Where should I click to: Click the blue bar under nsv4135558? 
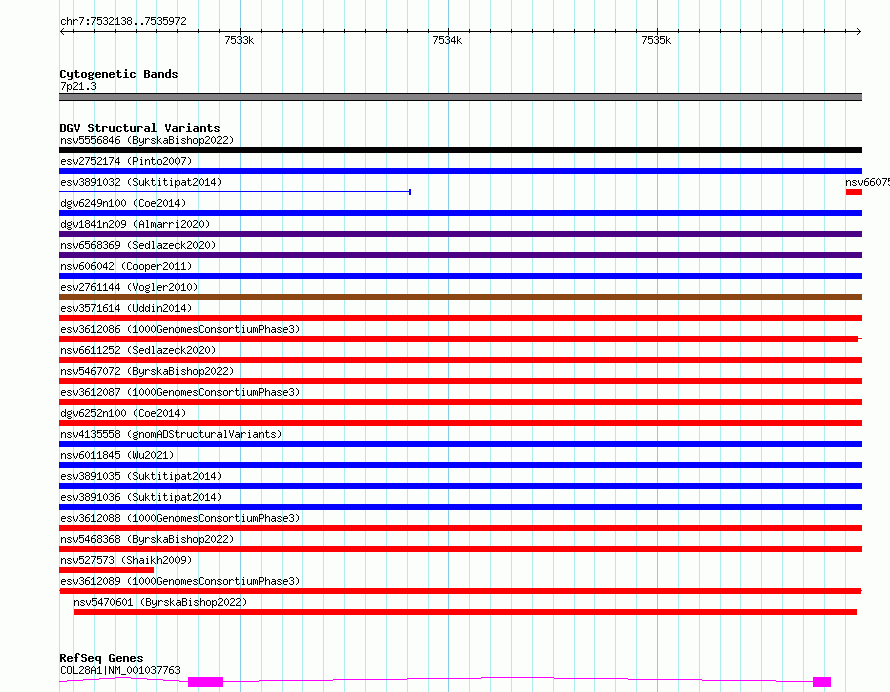460,444
